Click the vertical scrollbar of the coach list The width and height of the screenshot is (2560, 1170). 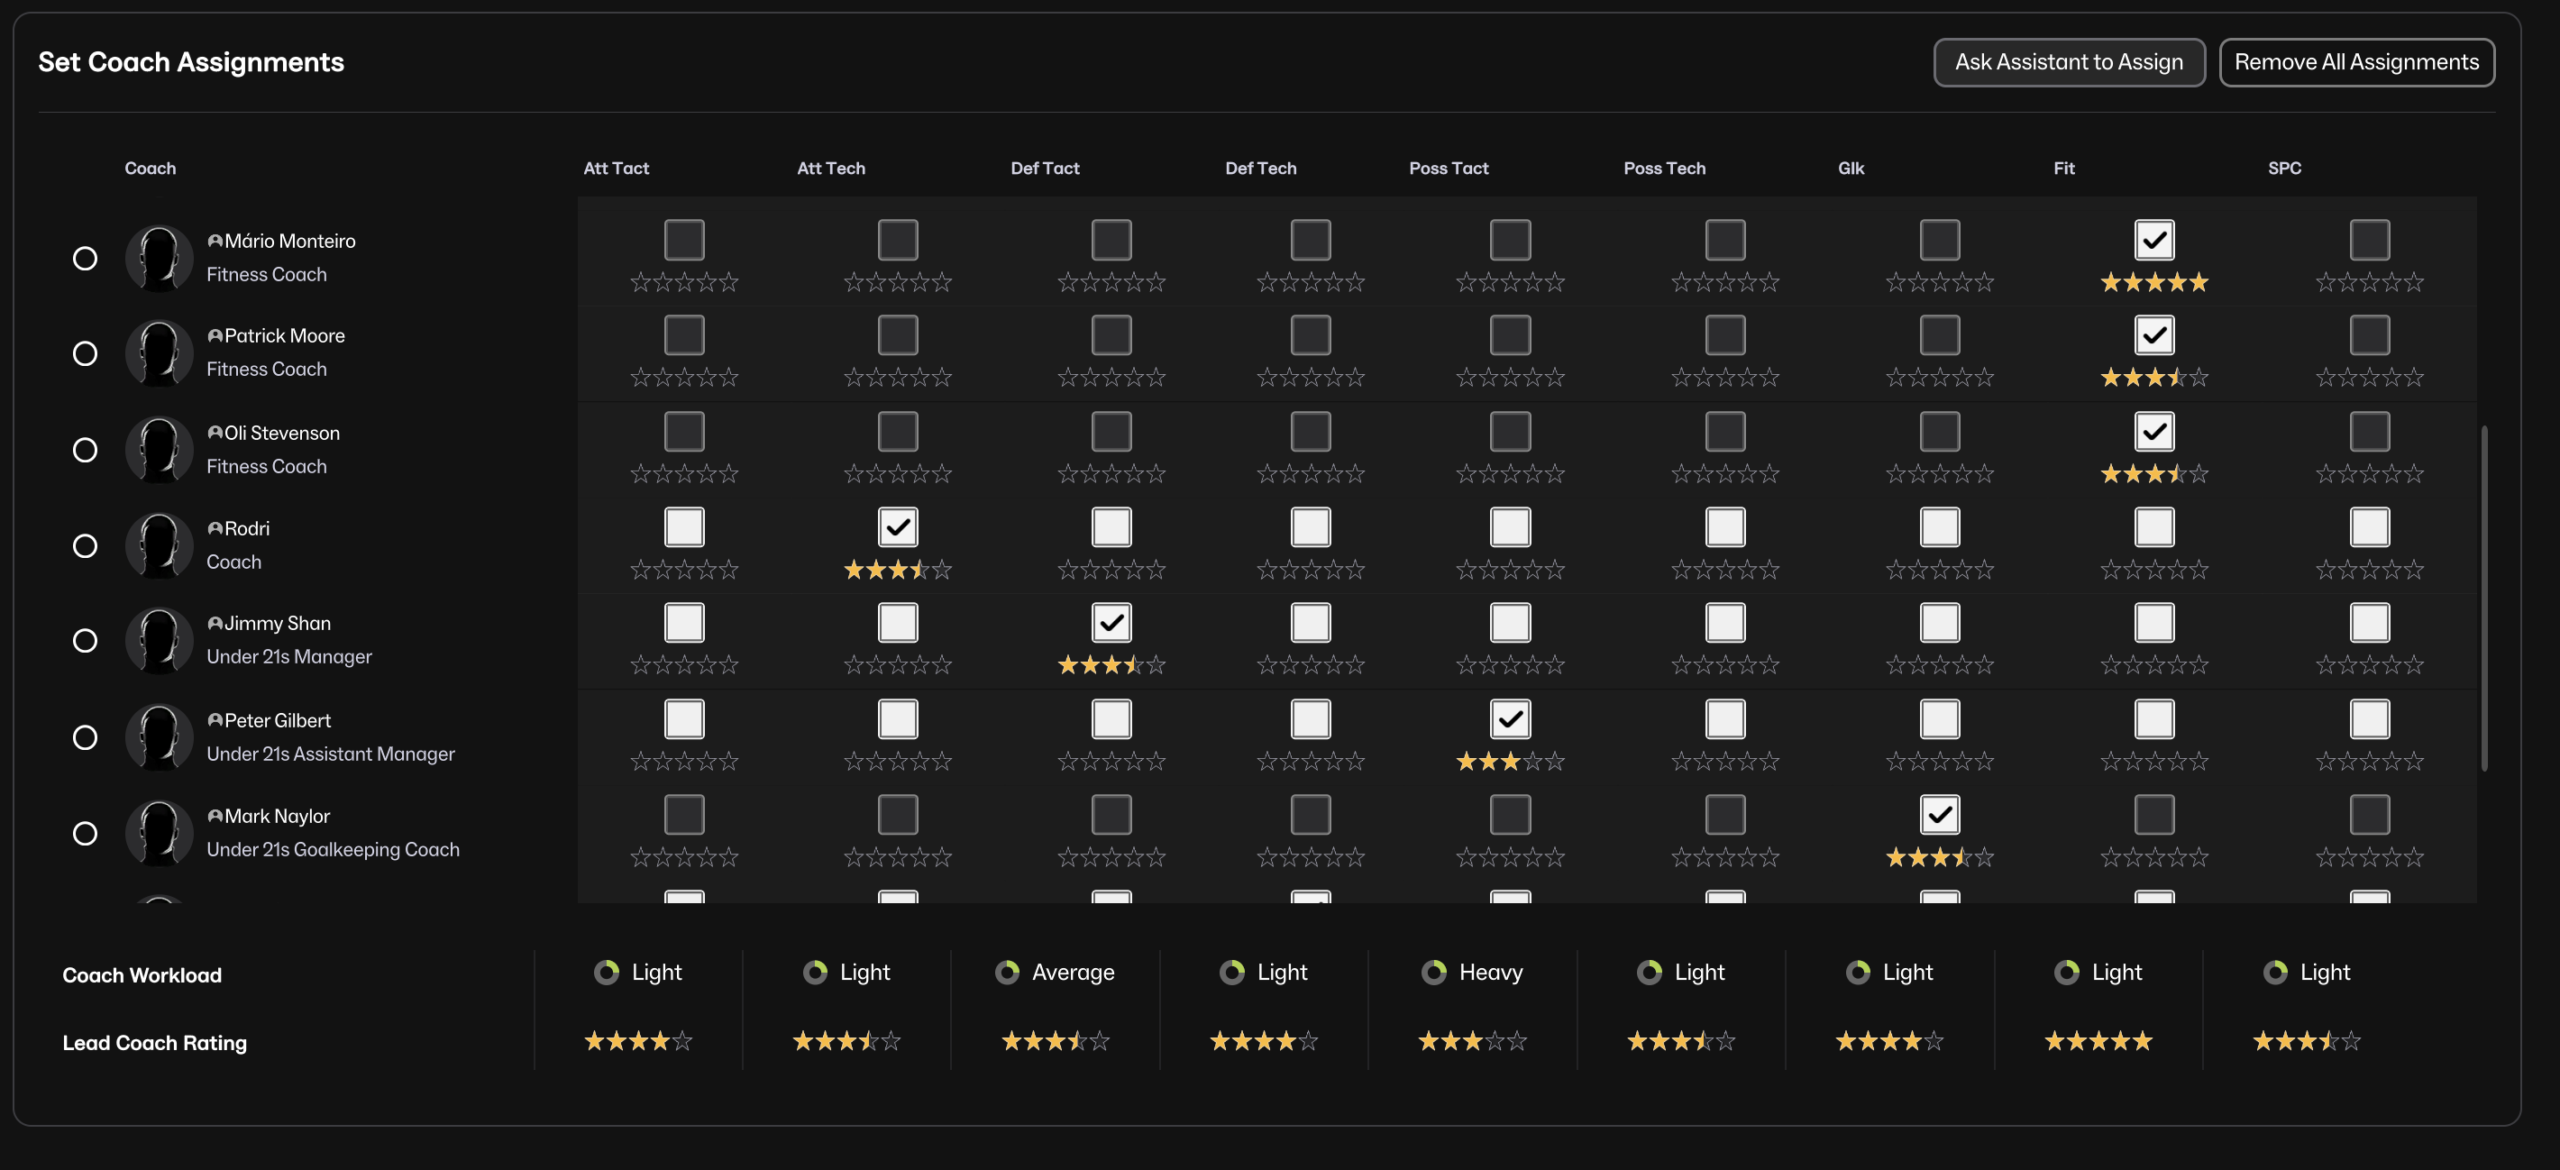click(2484, 600)
